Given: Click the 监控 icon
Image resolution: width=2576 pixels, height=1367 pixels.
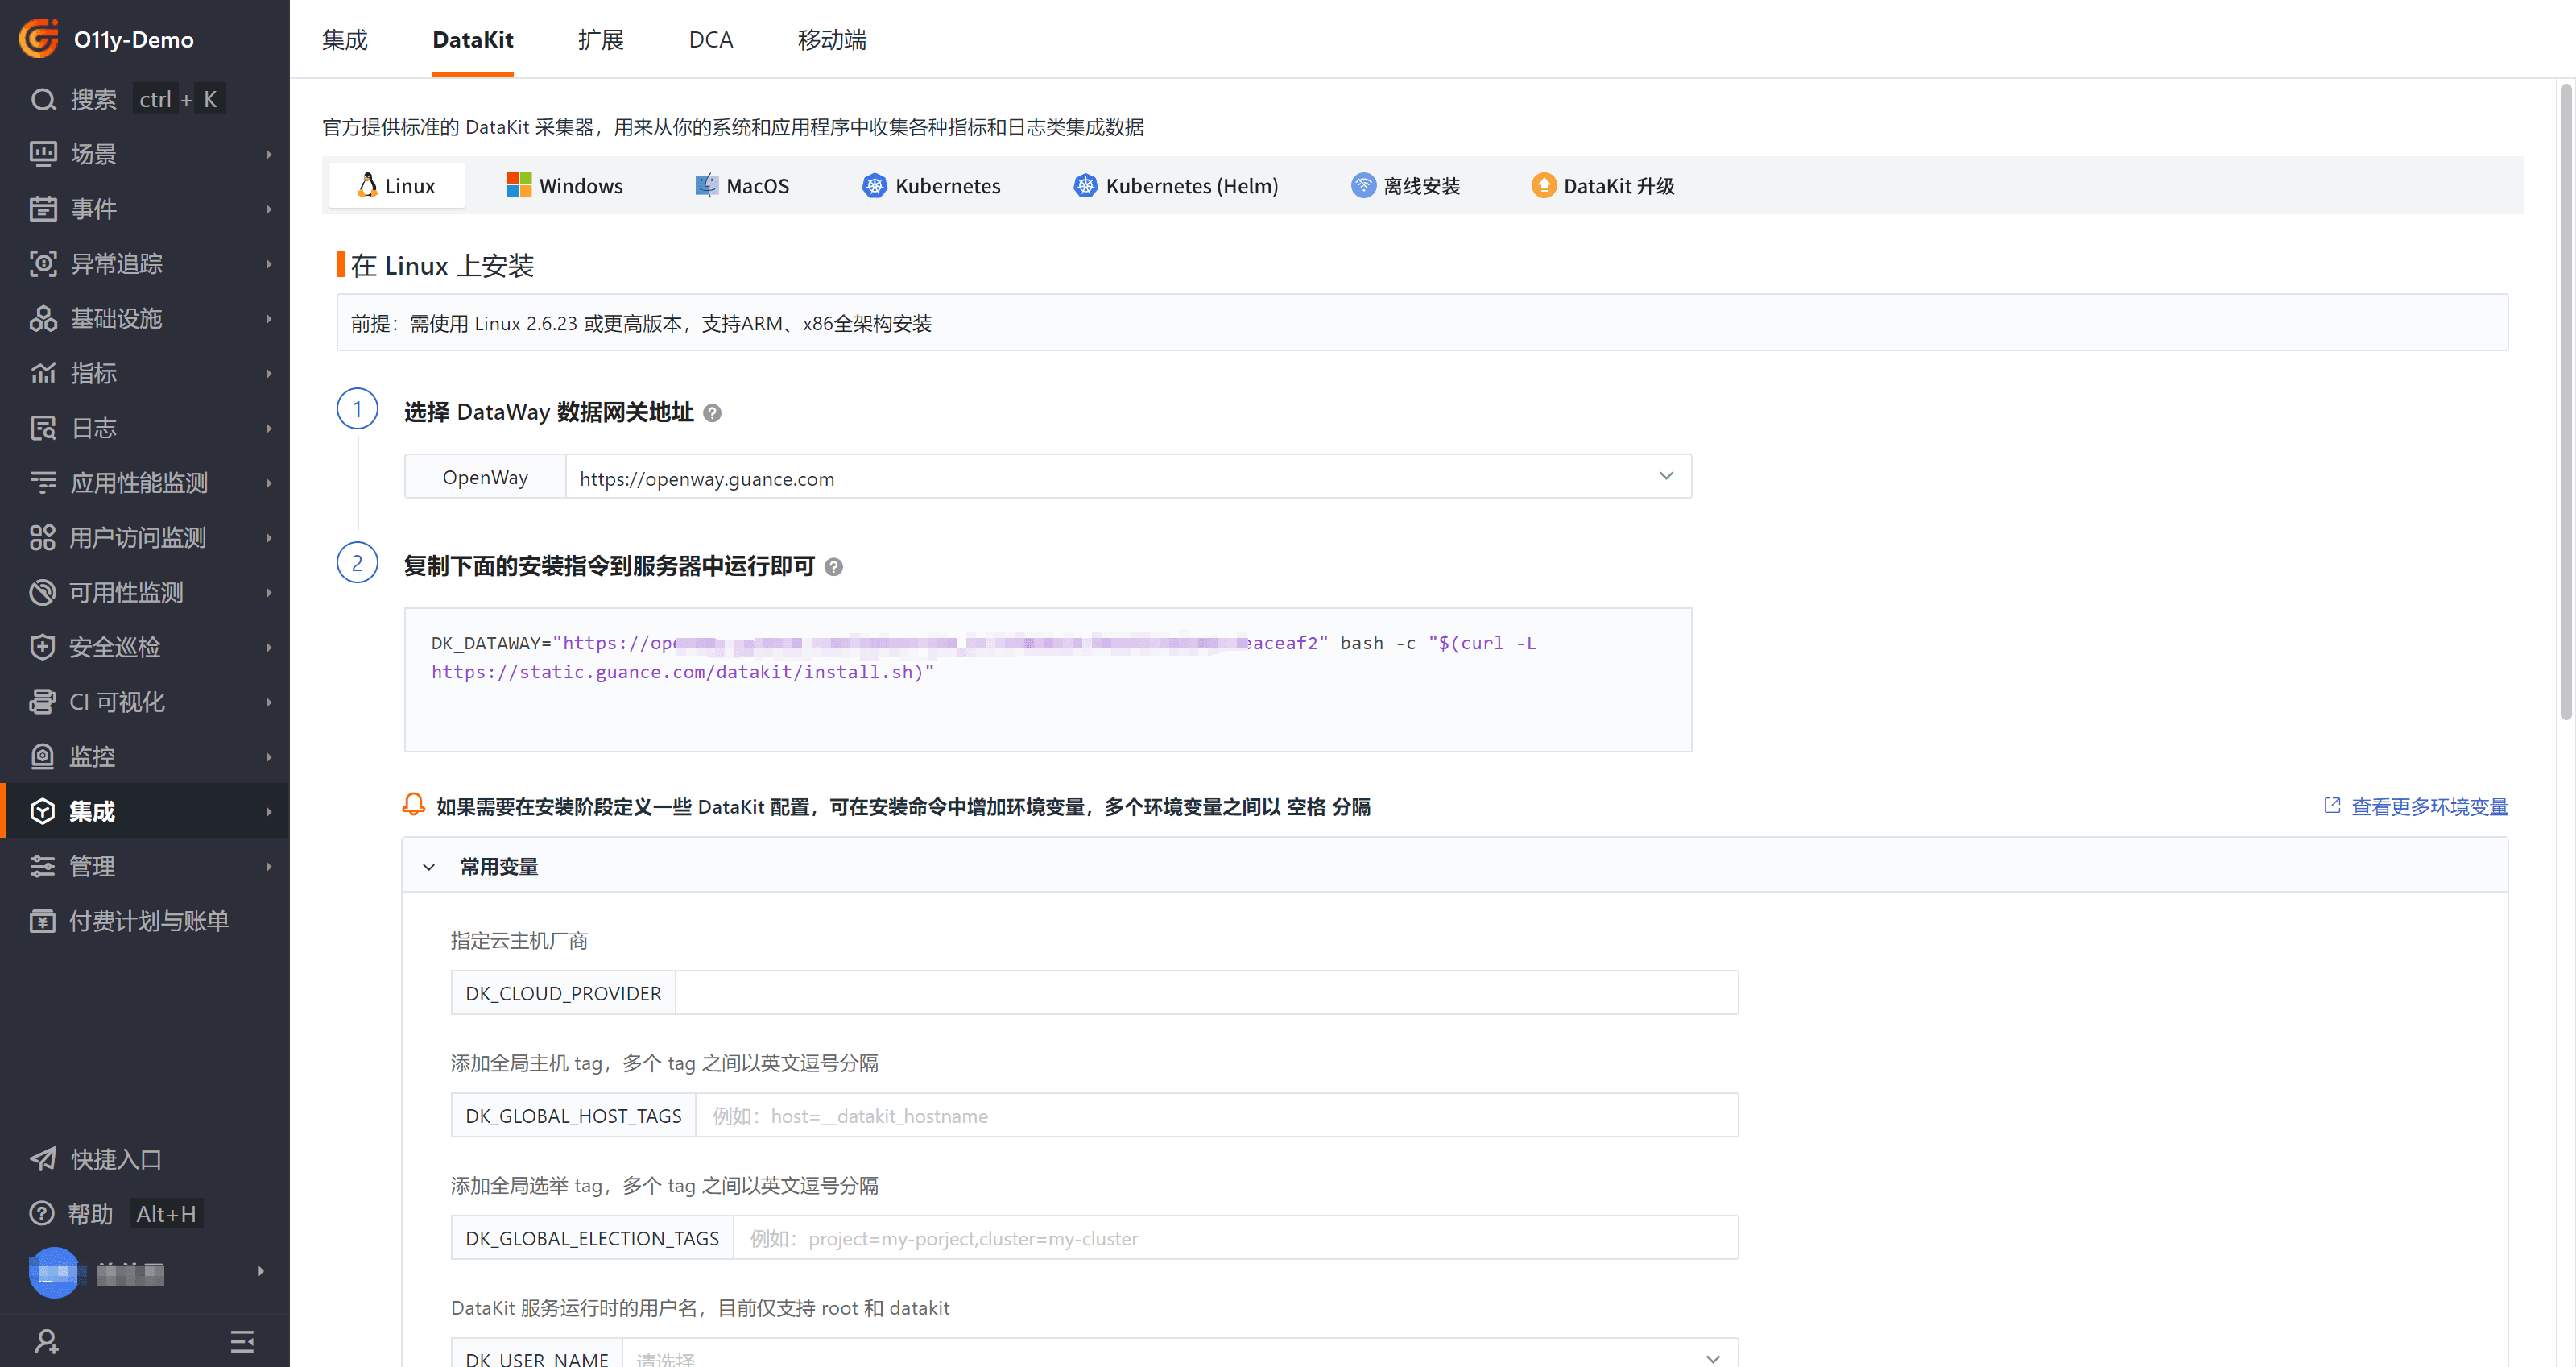Looking at the screenshot, I should pyautogui.click(x=43, y=757).
